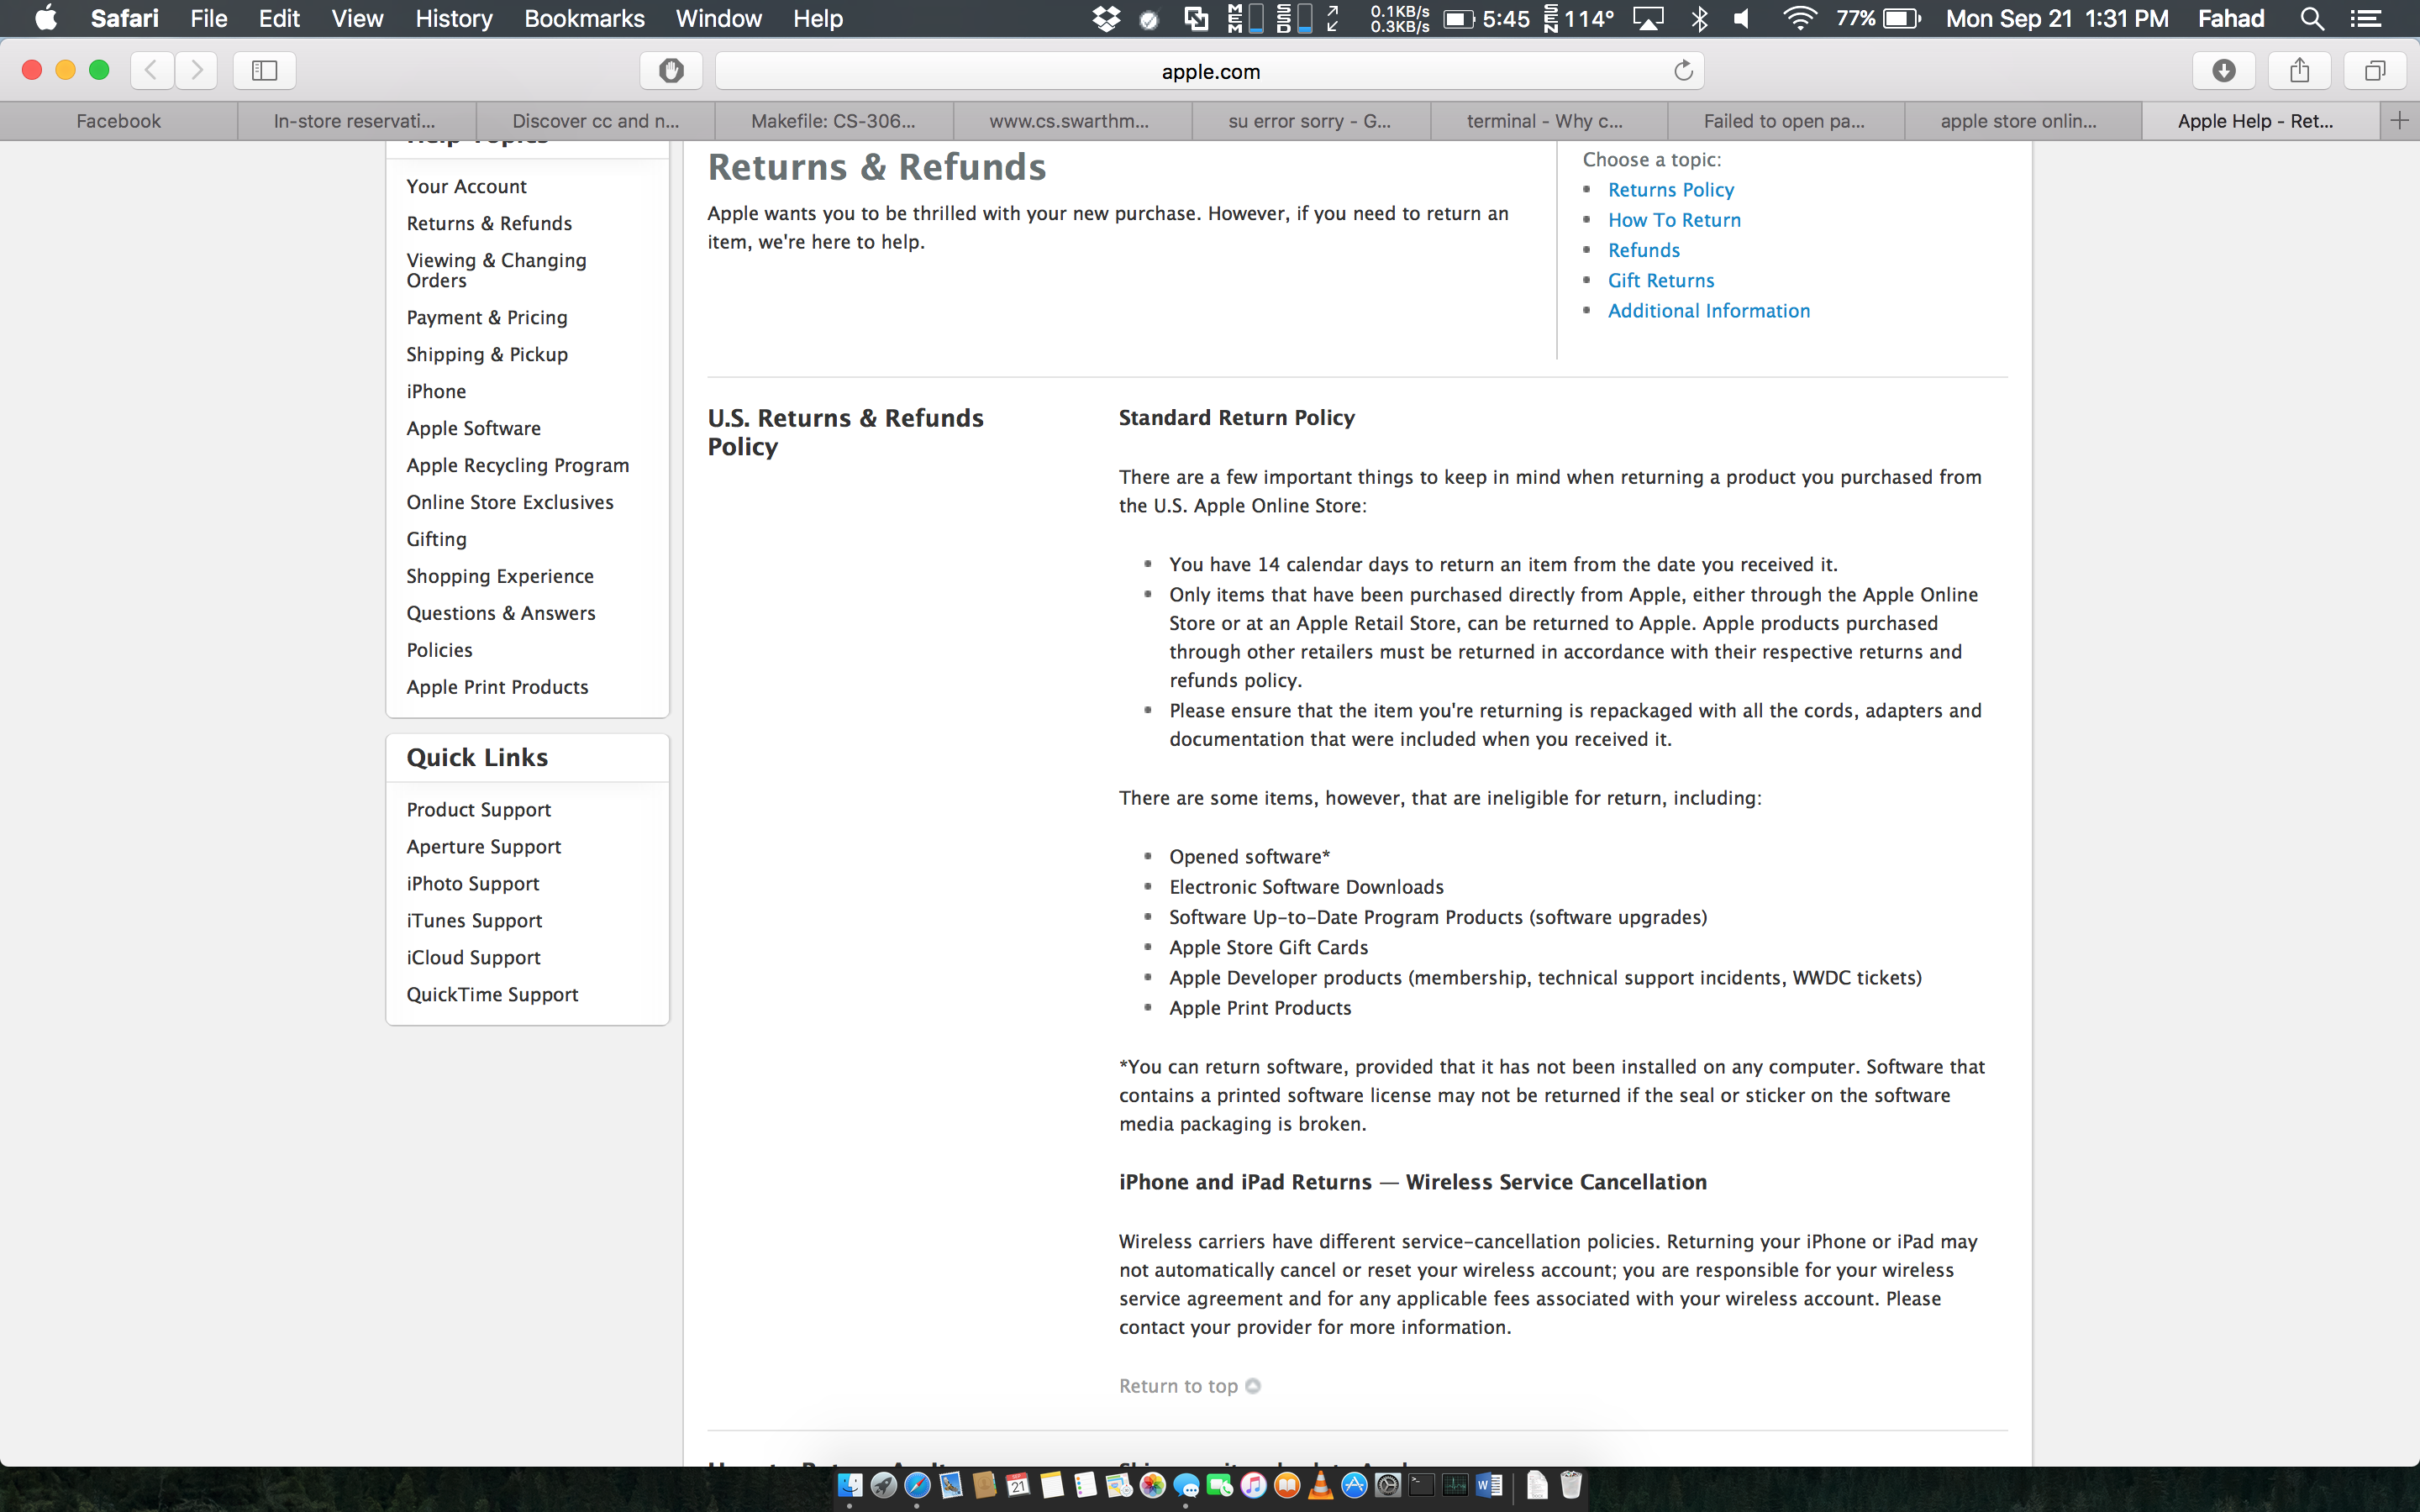Screen dimensions: 2420x1512
Task: Open the Apple menu logo
Action: click(x=46, y=18)
